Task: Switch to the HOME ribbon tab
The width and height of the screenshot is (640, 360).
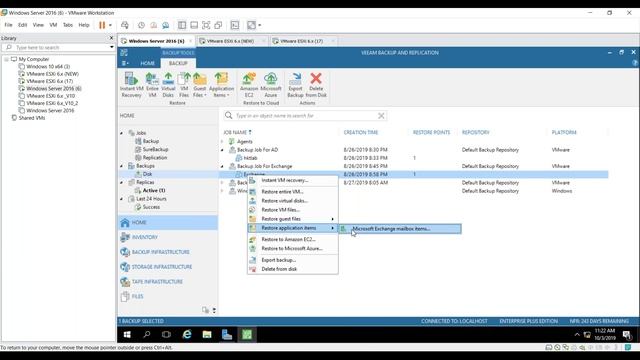Action: (x=147, y=63)
